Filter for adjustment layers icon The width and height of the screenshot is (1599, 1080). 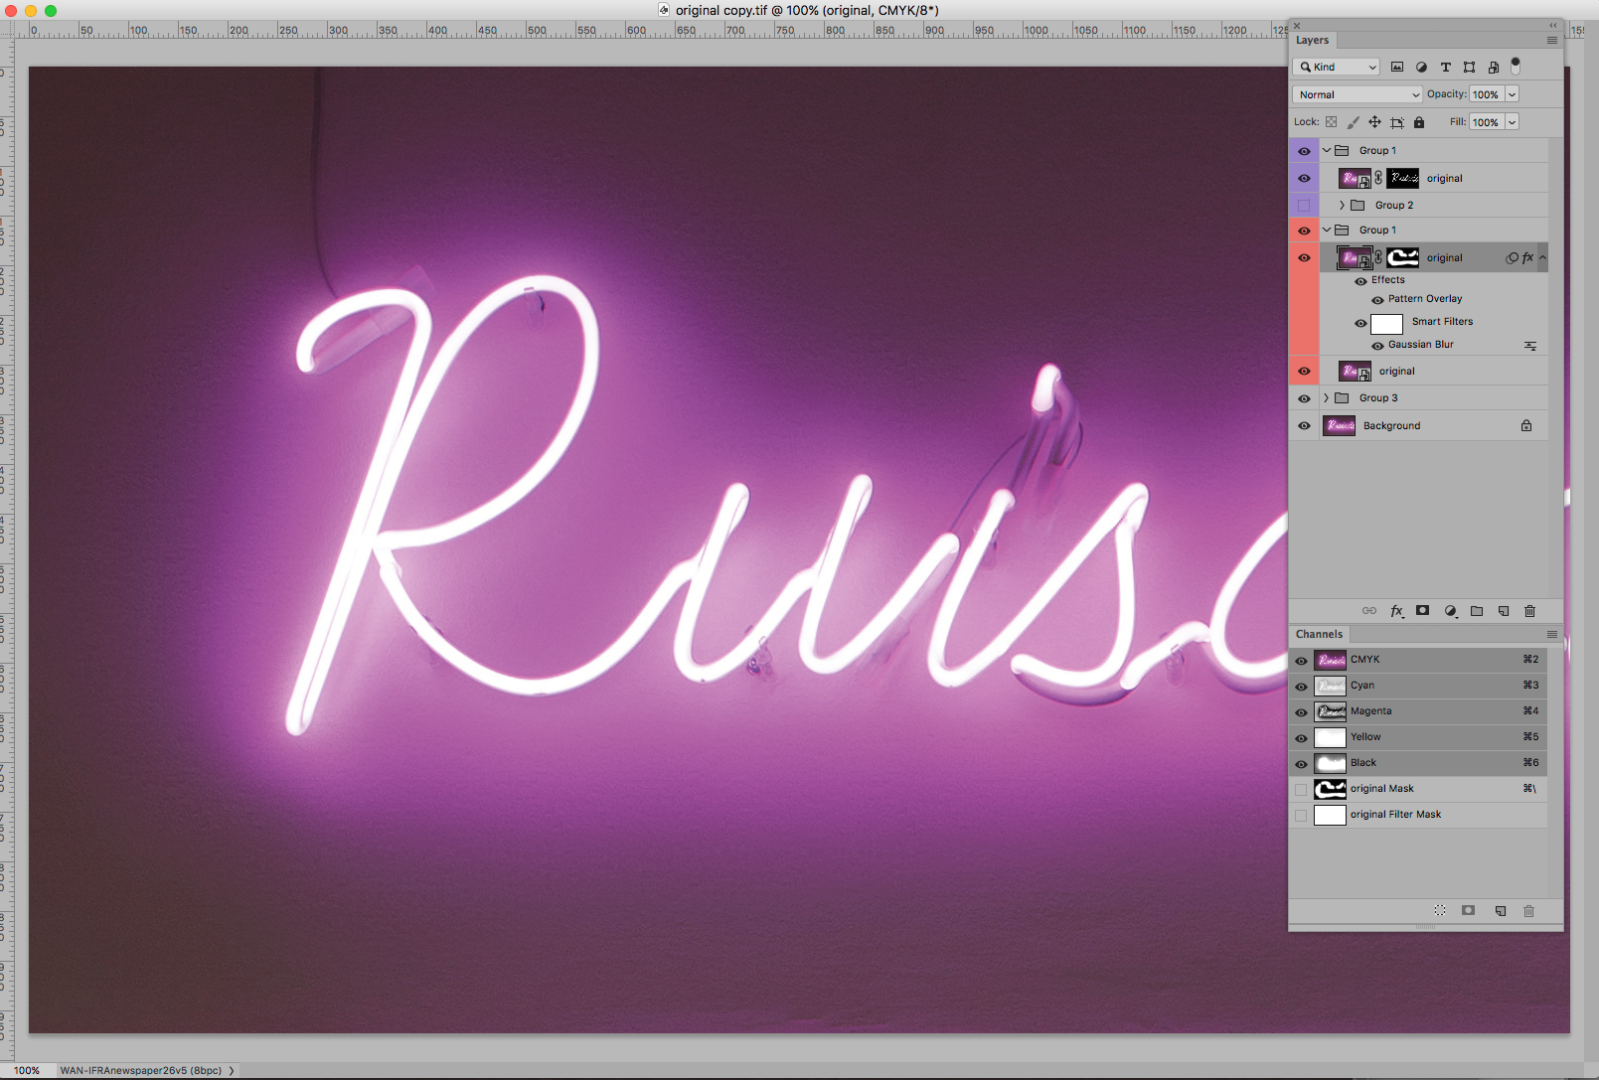tap(1421, 67)
